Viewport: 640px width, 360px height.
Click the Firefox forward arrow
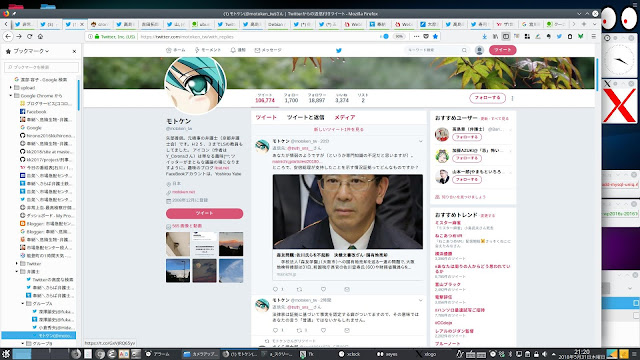click(19, 36)
